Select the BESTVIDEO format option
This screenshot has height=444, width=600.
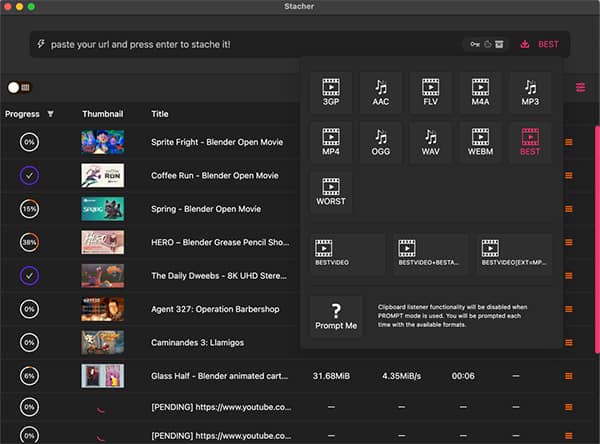click(x=347, y=254)
